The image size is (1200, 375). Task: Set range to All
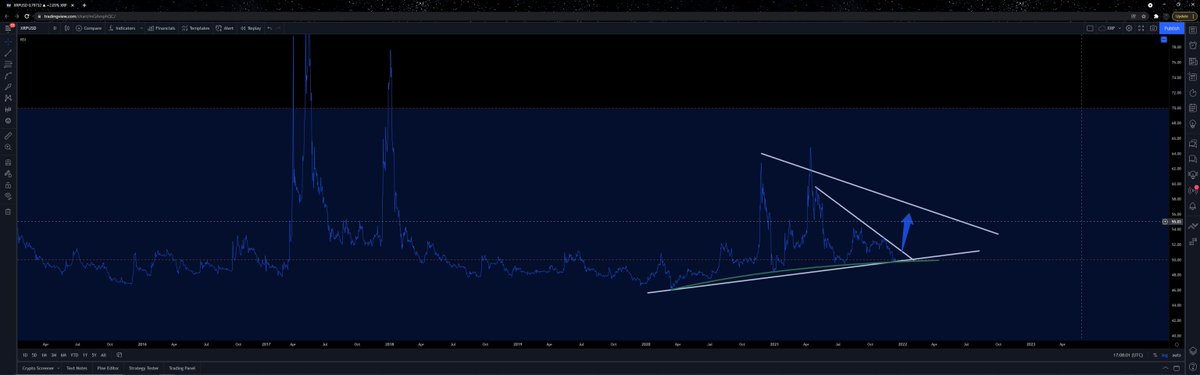click(x=103, y=355)
